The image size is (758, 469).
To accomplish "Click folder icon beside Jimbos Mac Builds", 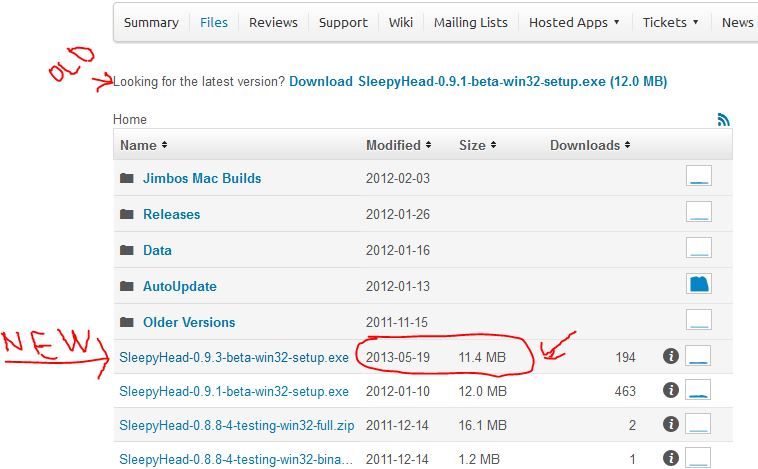I will click(127, 178).
